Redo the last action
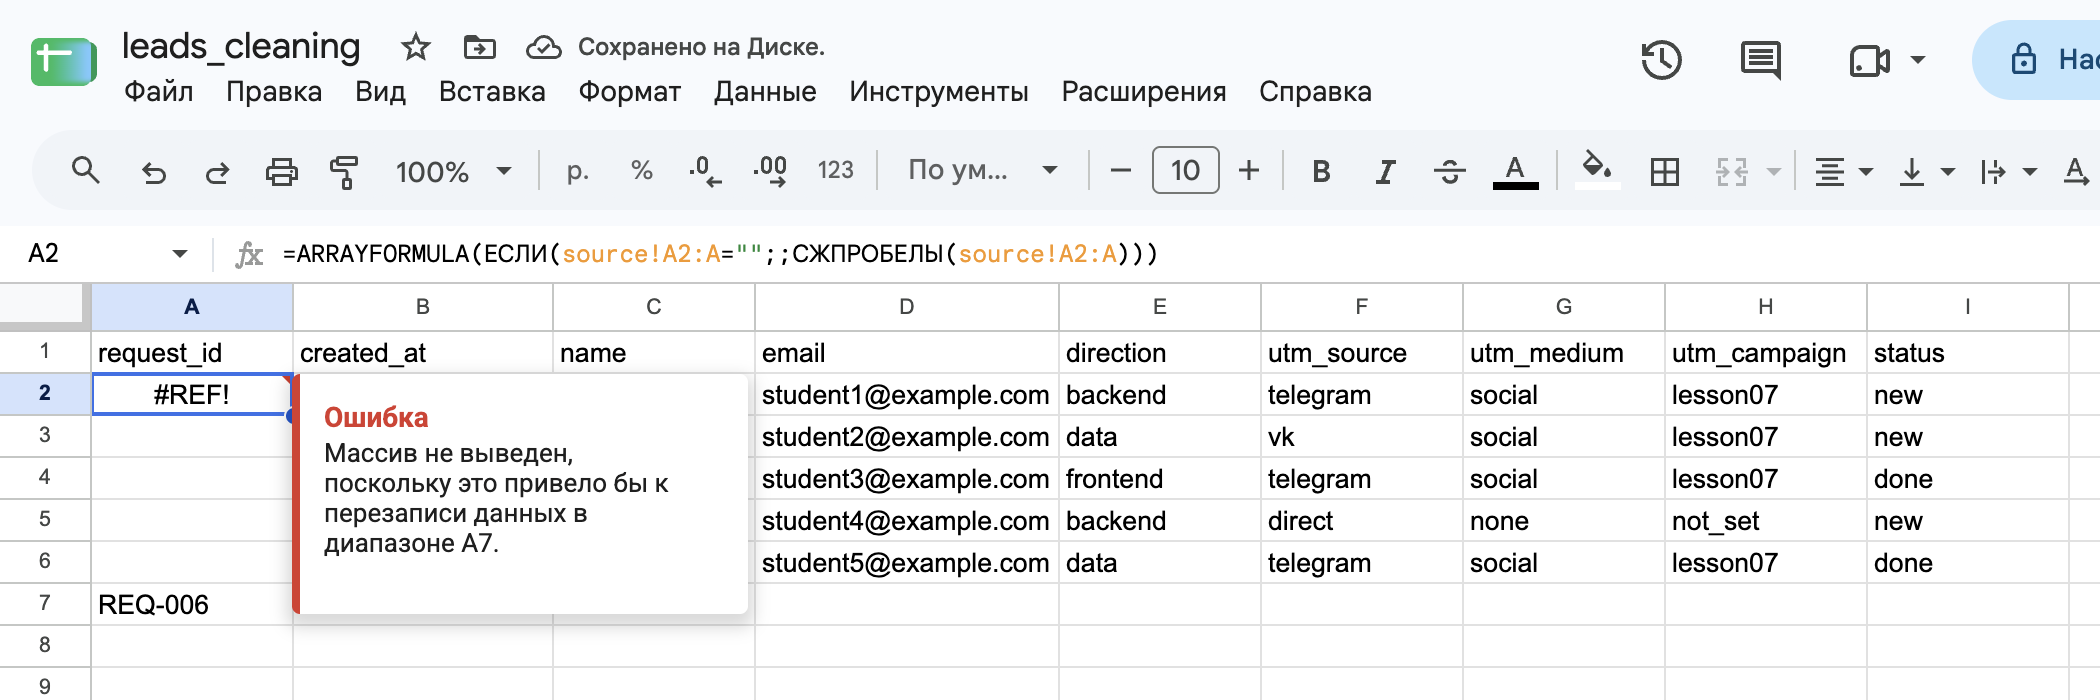The width and height of the screenshot is (2100, 700). pos(217,172)
